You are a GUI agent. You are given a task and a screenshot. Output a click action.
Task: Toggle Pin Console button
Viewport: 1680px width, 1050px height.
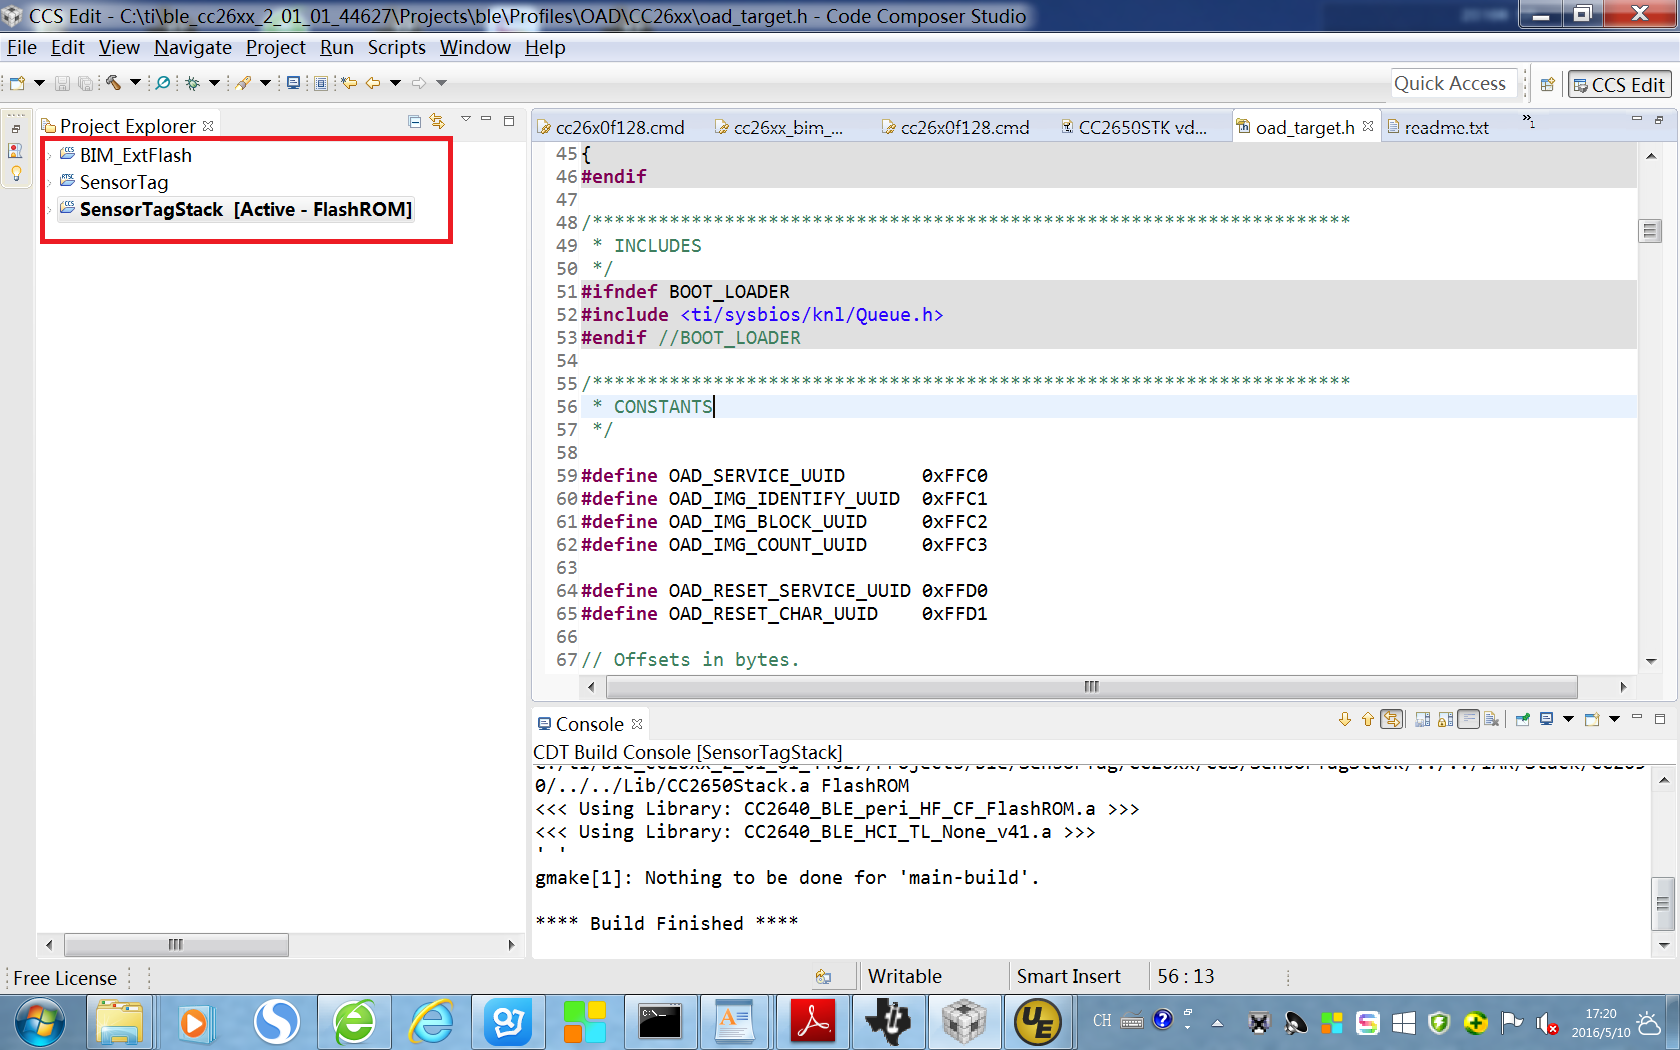[x=1523, y=719]
